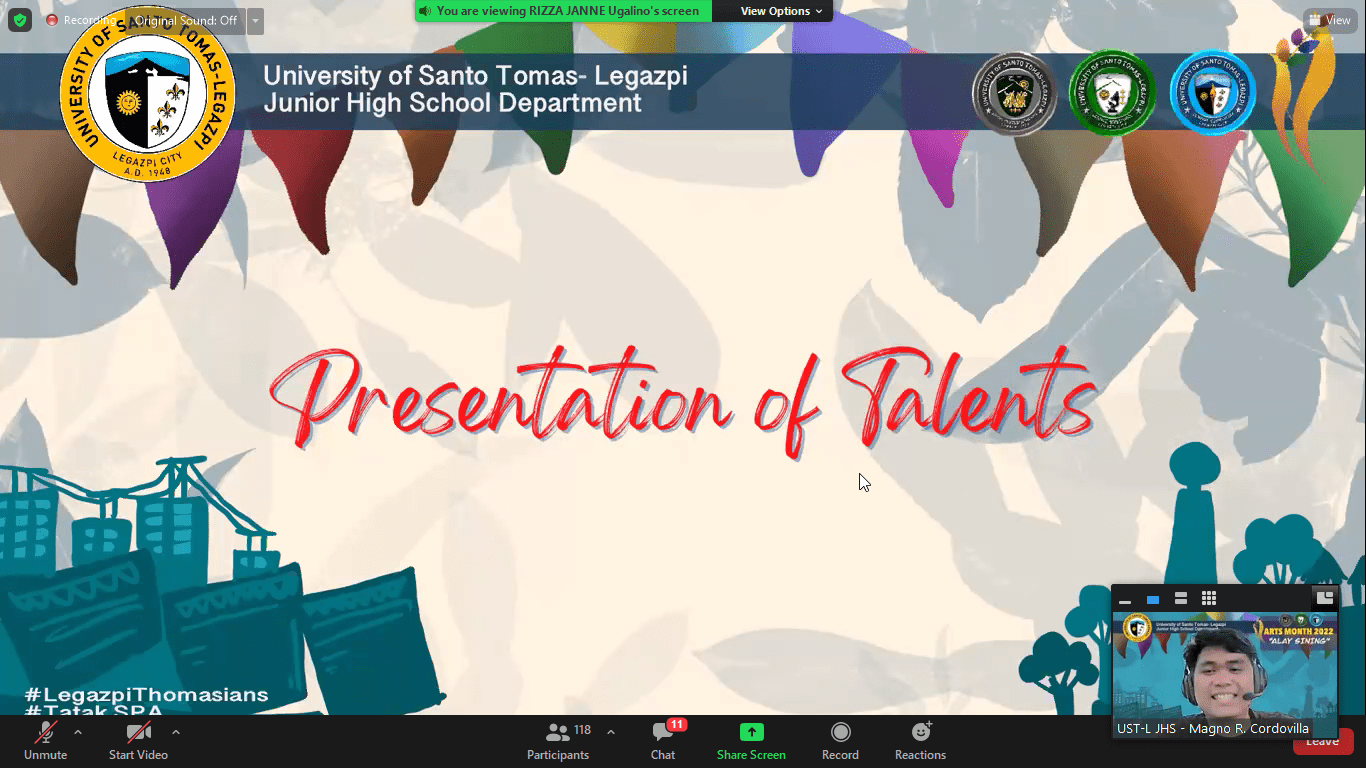
Task: Hide thumbnail video with minimize bar icon
Action: tap(1125, 599)
